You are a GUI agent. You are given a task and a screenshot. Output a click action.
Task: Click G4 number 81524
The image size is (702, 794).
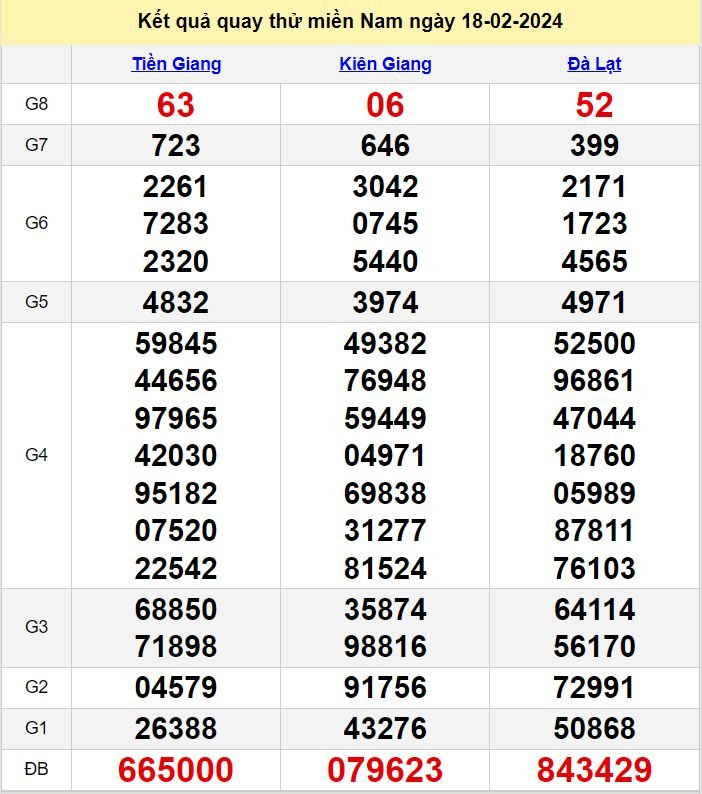(x=385, y=569)
